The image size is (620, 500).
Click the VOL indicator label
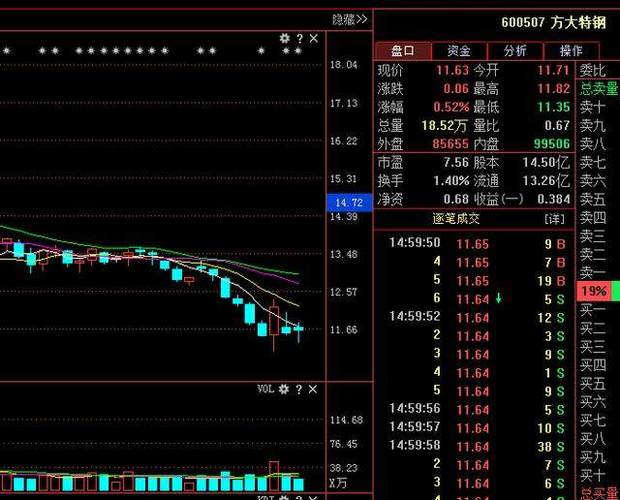pyautogui.click(x=265, y=389)
